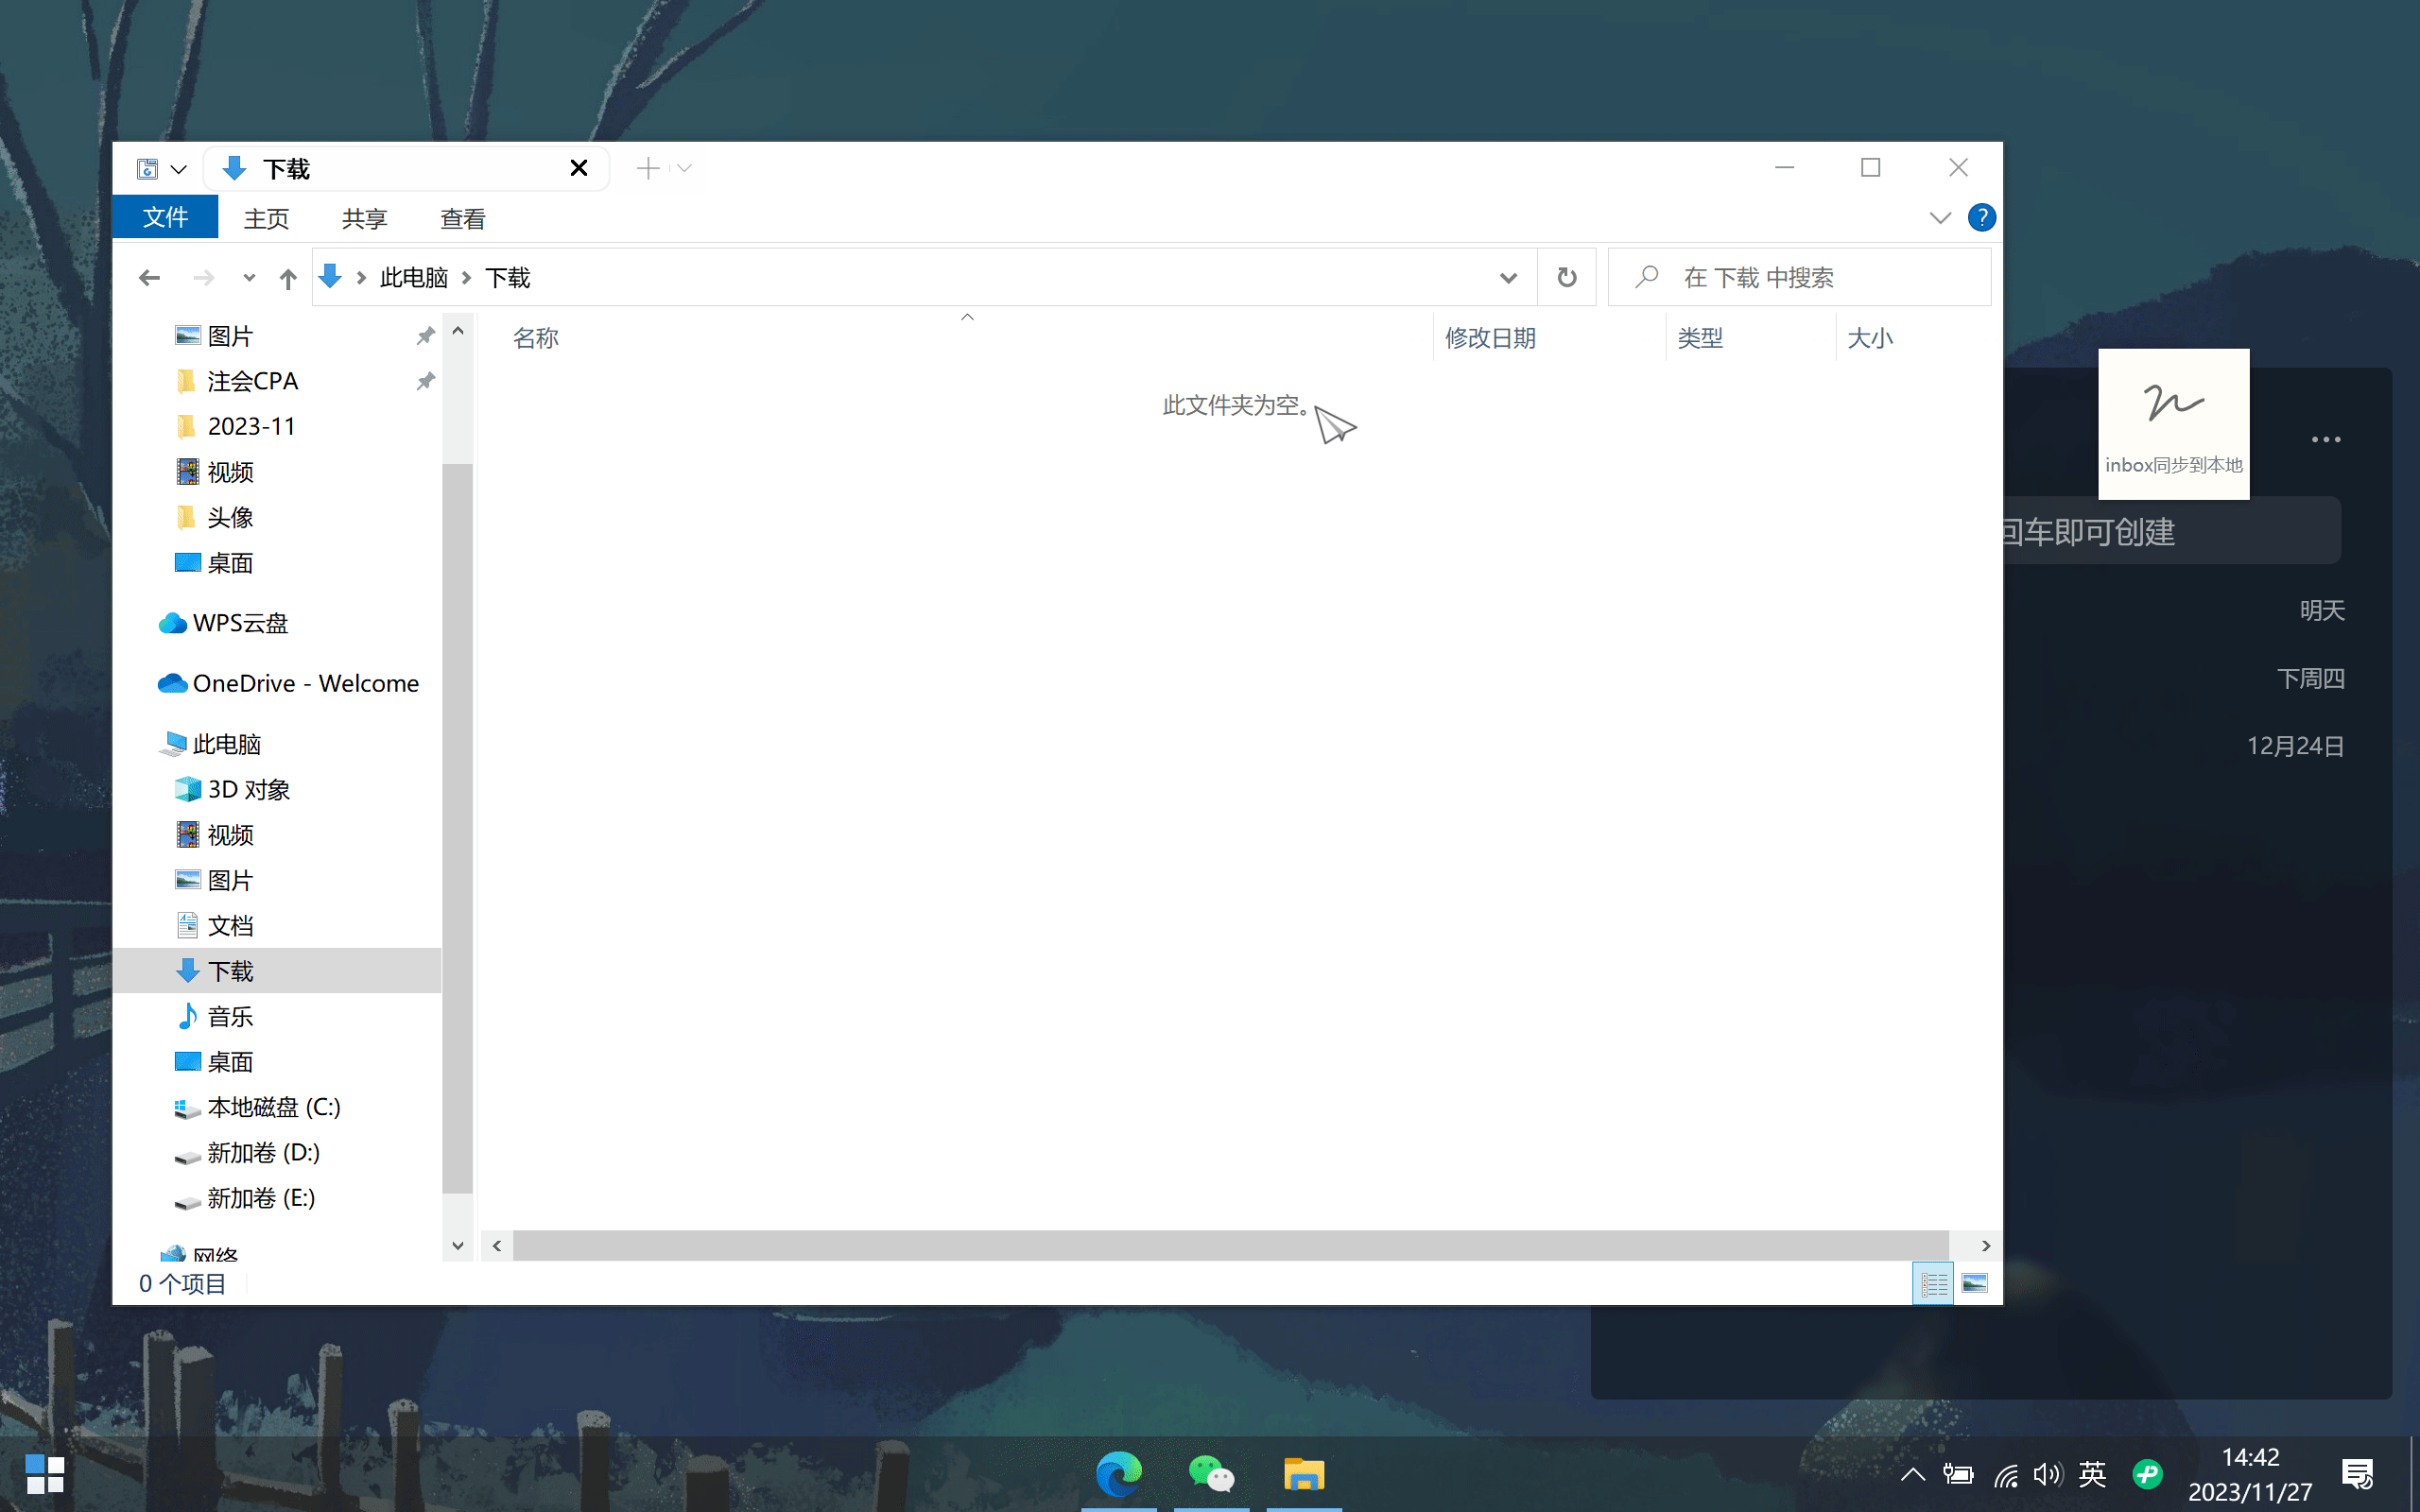Sort by the 类型 column header
Screen dimensions: 2420x1512
tap(1700, 338)
